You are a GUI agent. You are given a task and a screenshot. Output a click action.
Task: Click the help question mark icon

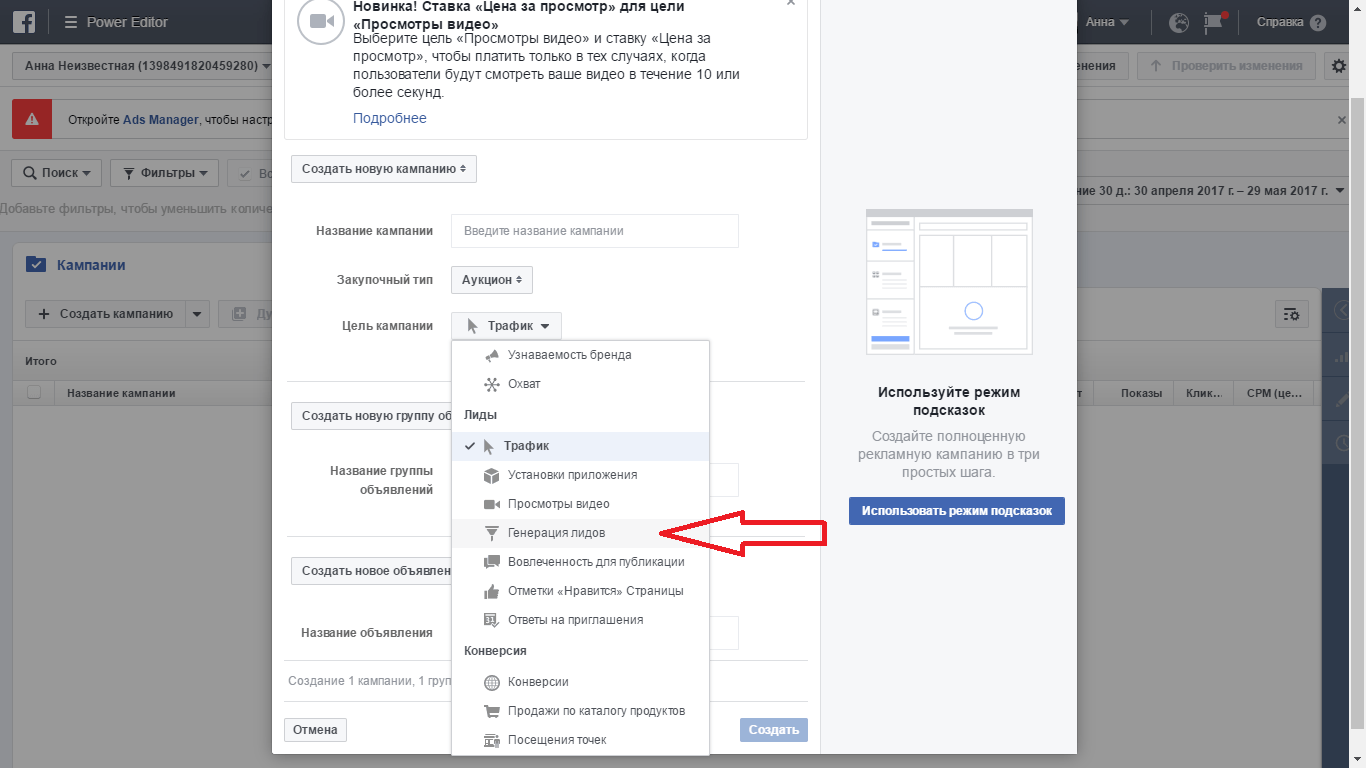(x=1318, y=22)
